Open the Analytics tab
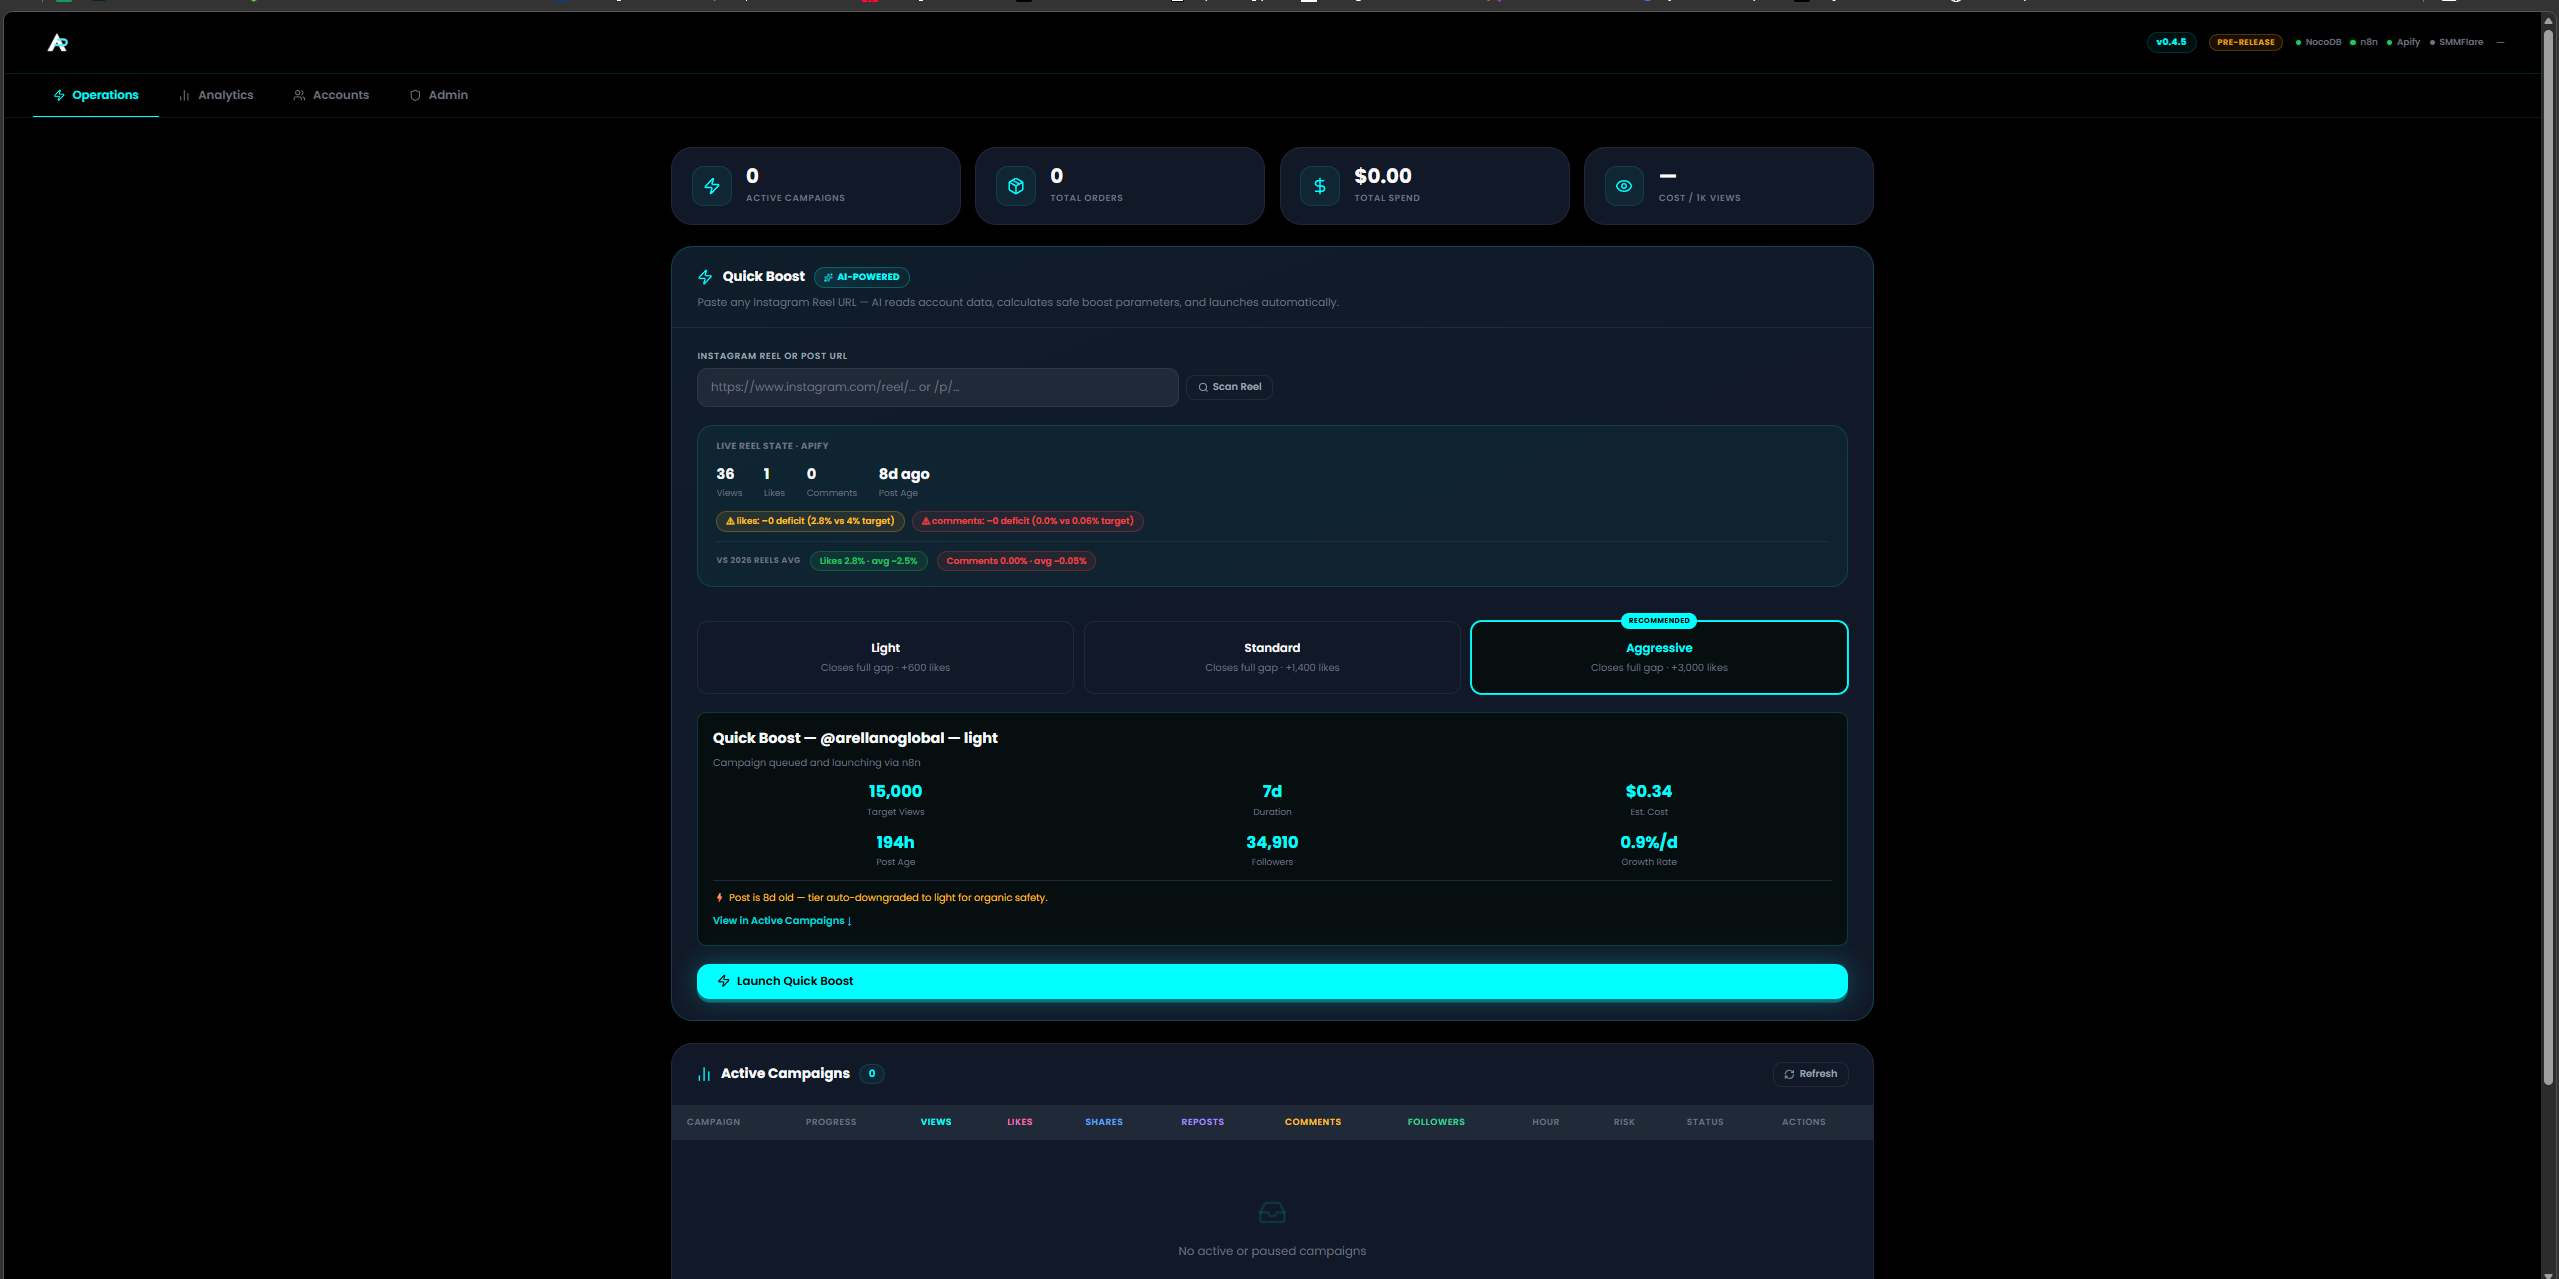This screenshot has width=2559, height=1279. [216, 95]
